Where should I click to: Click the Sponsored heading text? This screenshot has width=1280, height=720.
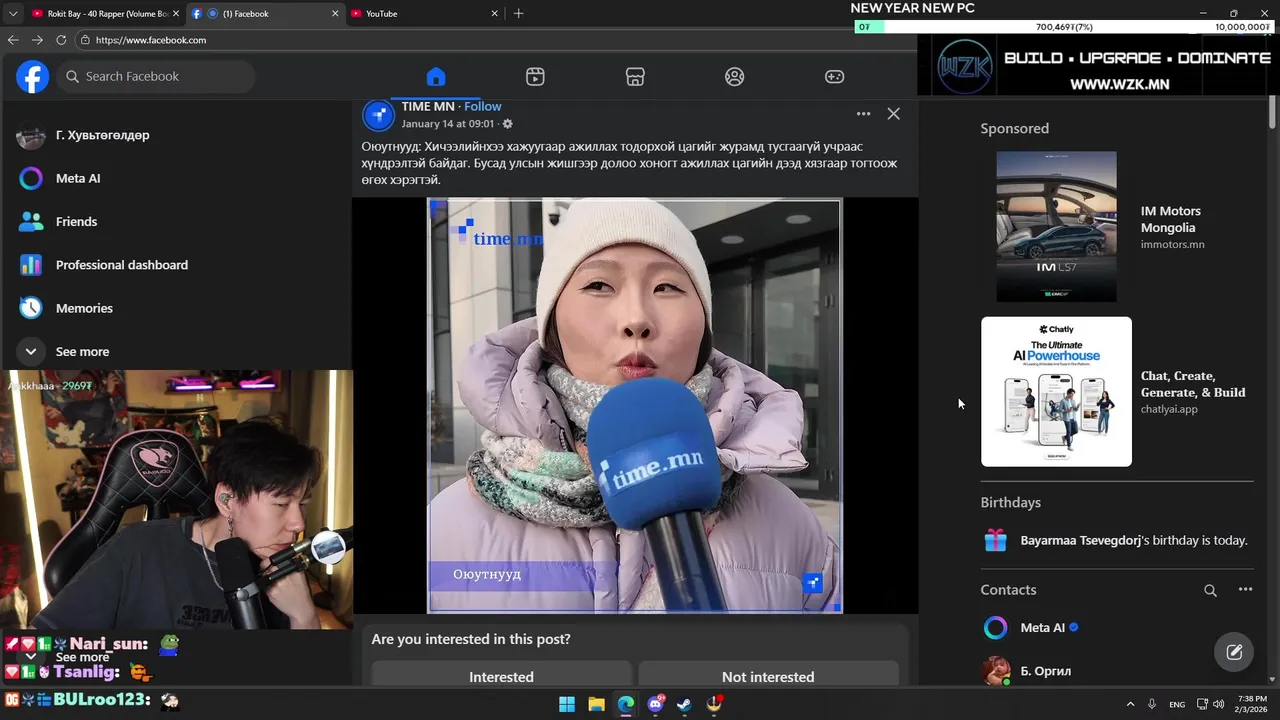1014,128
